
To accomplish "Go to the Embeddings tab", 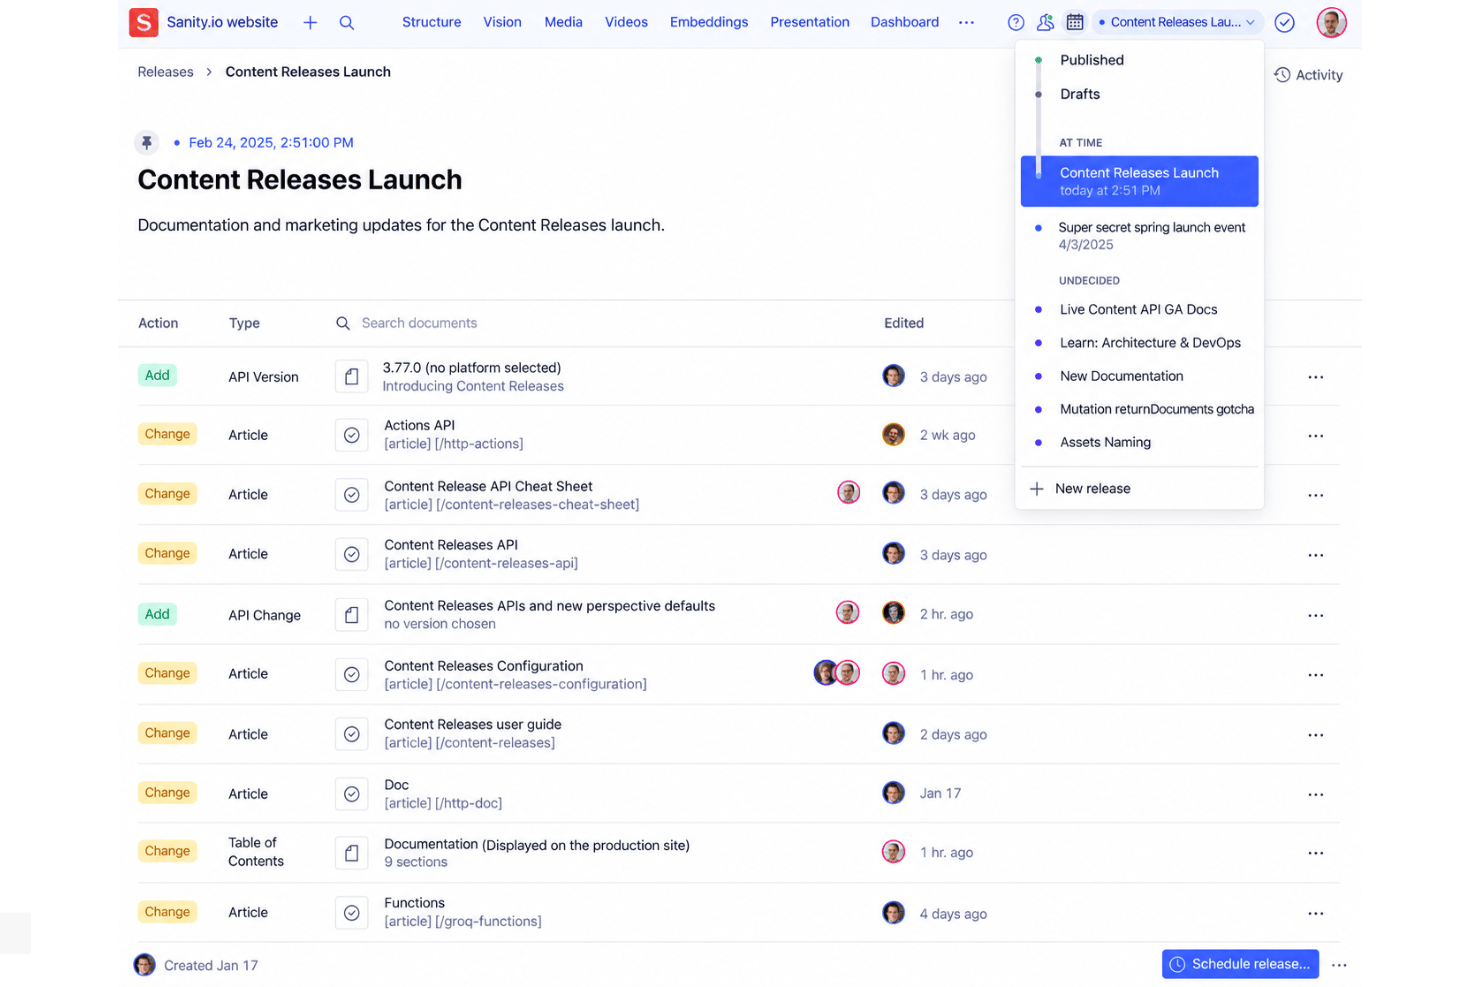I will click(x=709, y=22).
